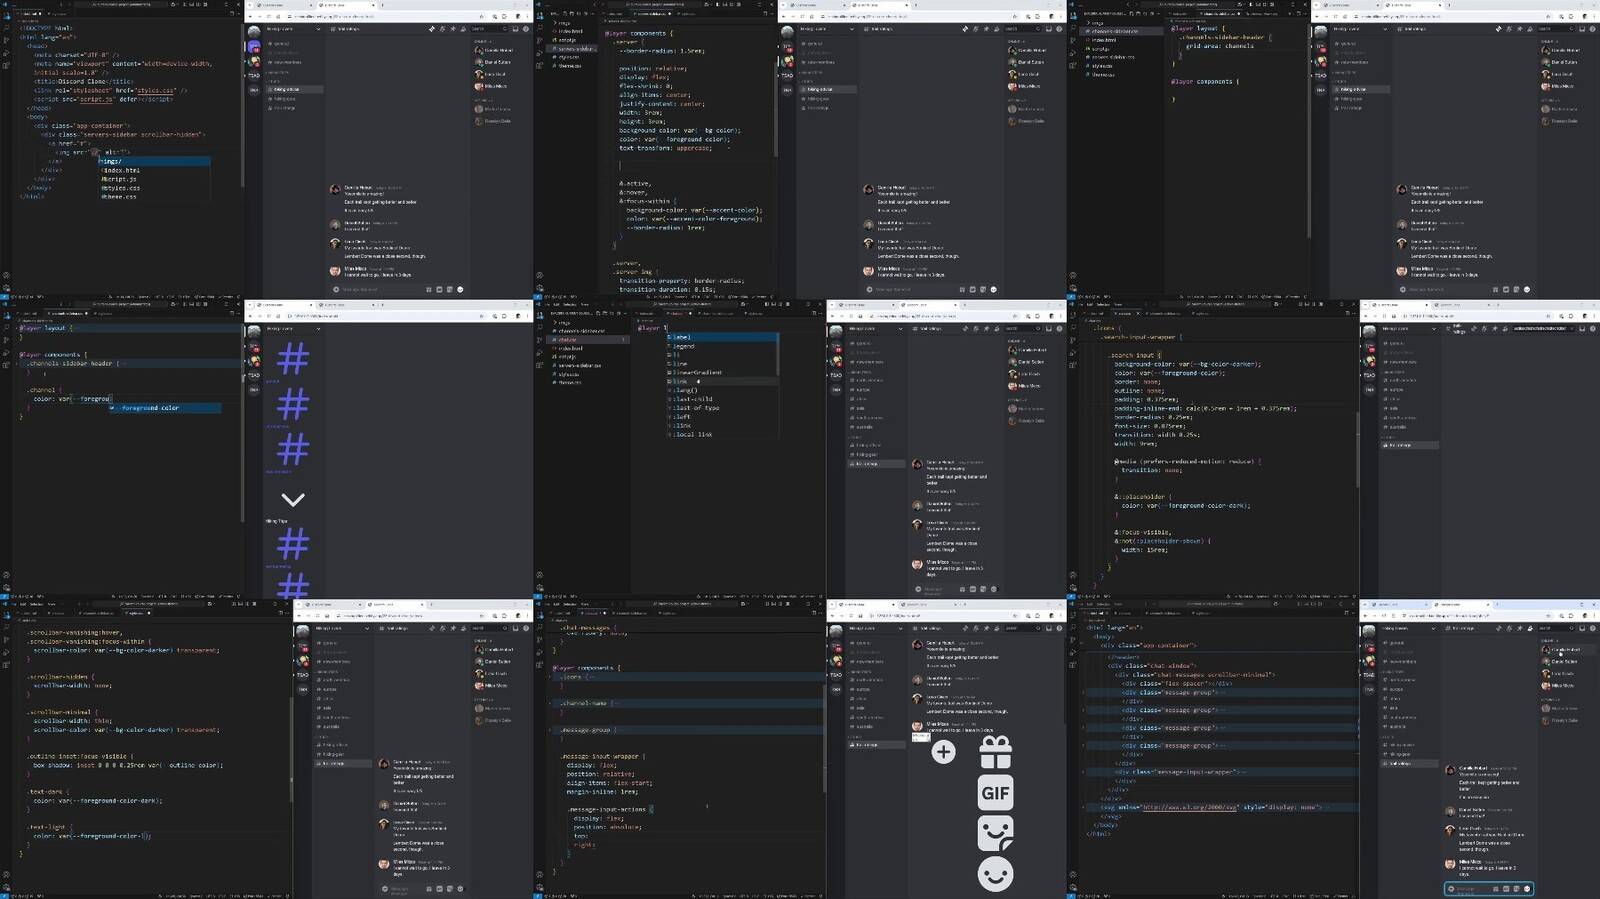Click the gift icon inside the blue-outlined message input
Viewport: 1600px width, 899px height.
(x=1496, y=888)
